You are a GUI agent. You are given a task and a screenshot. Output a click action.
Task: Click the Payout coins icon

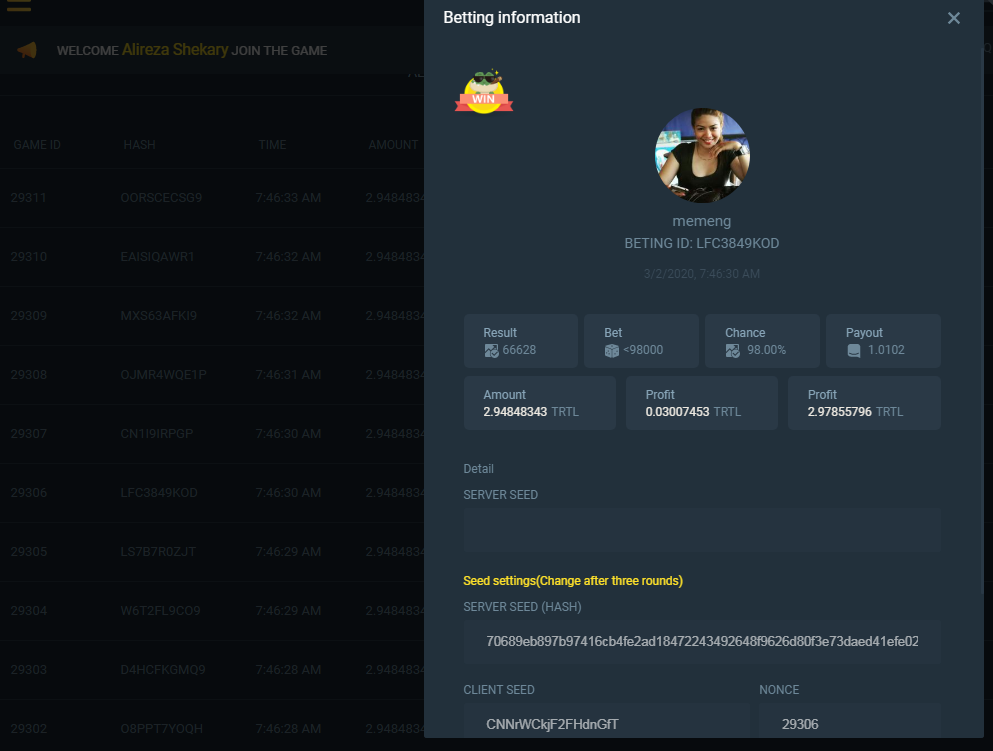[x=854, y=351]
